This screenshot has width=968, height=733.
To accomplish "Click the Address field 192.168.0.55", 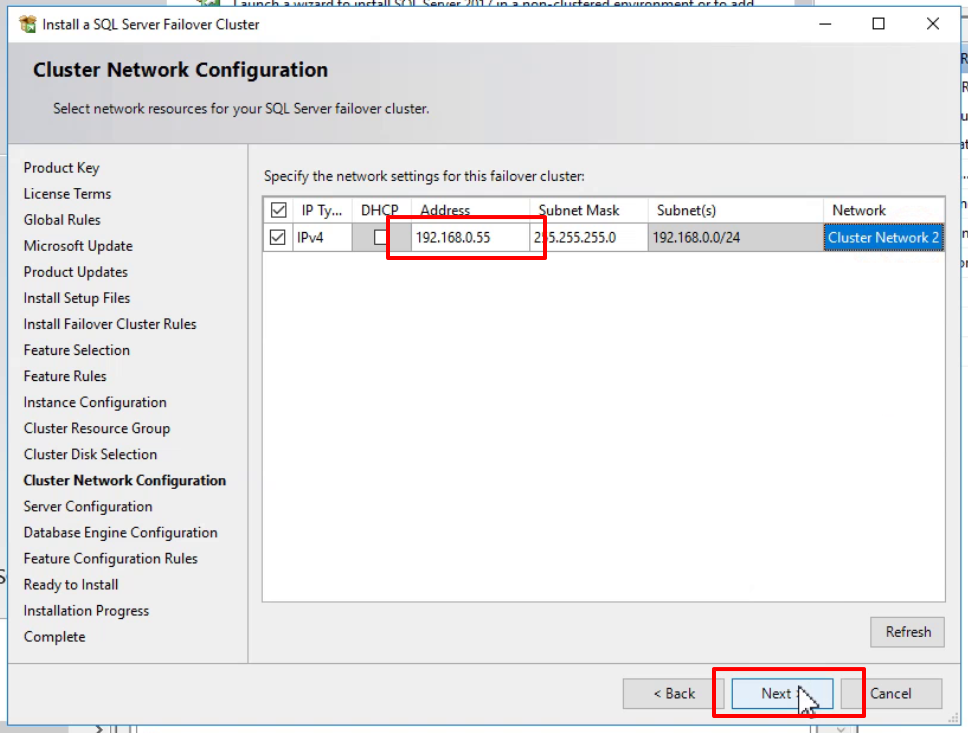I will pyautogui.click(x=470, y=238).
